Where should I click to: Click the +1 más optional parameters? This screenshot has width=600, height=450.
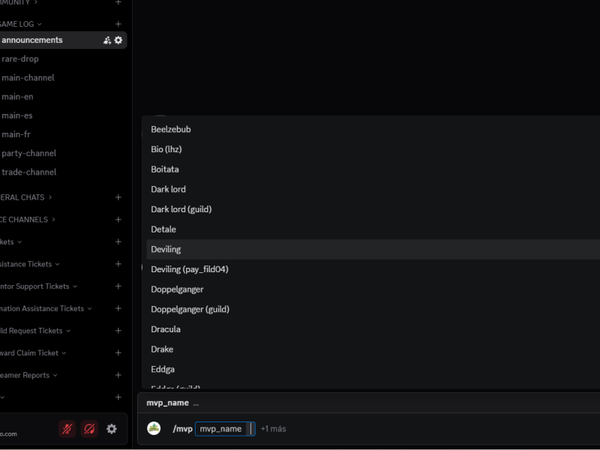tap(273, 429)
